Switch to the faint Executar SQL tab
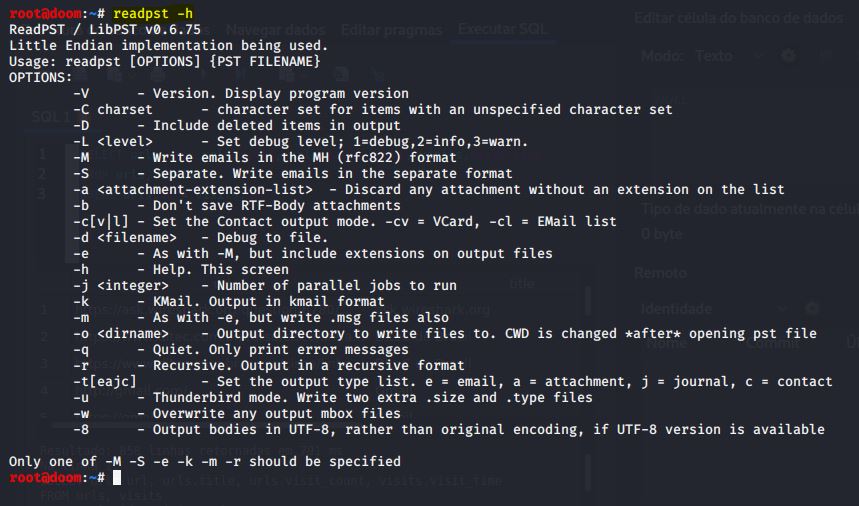The height and width of the screenshot is (506, 859). point(502,29)
